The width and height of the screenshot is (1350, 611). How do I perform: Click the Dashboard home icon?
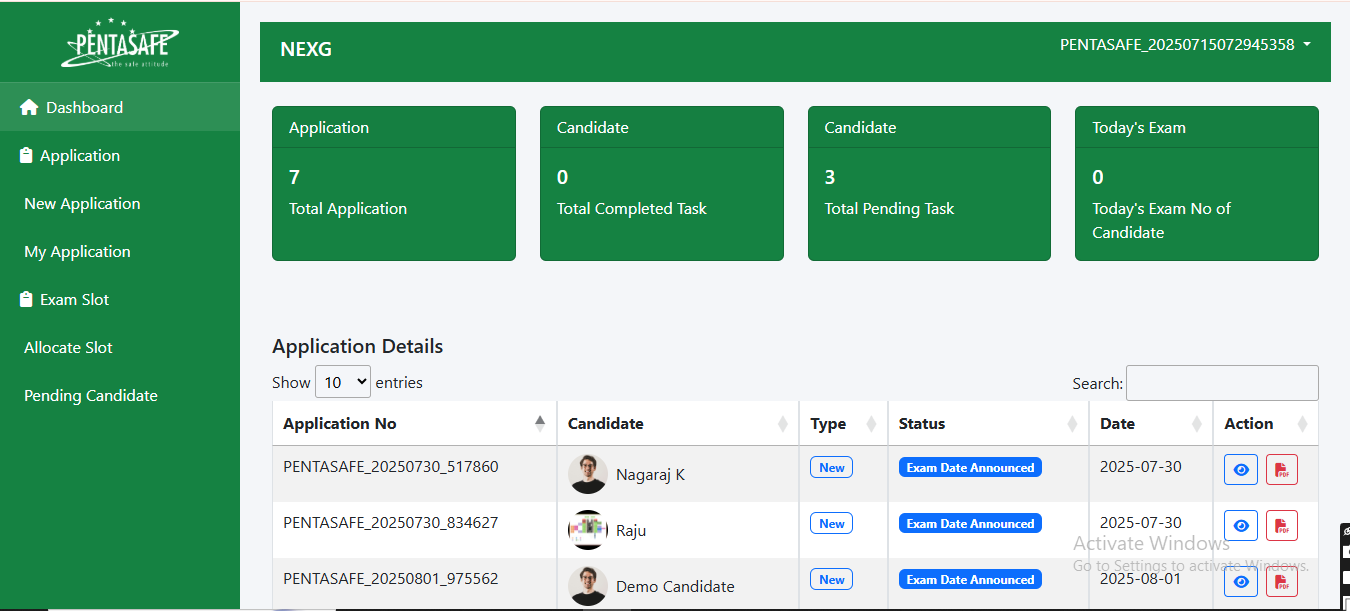coord(29,107)
